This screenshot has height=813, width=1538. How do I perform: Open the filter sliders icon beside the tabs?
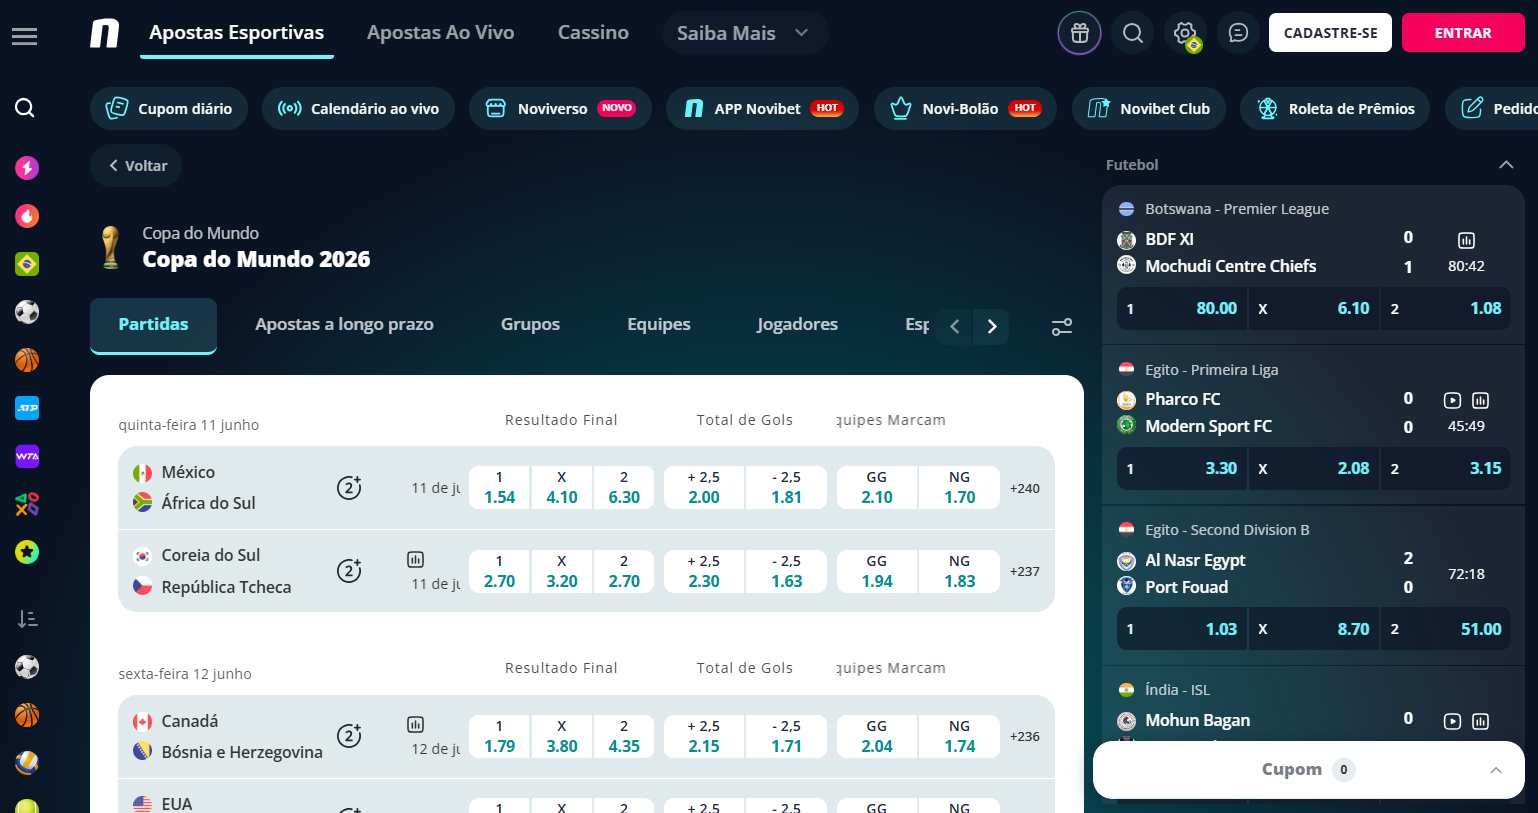pos(1062,326)
